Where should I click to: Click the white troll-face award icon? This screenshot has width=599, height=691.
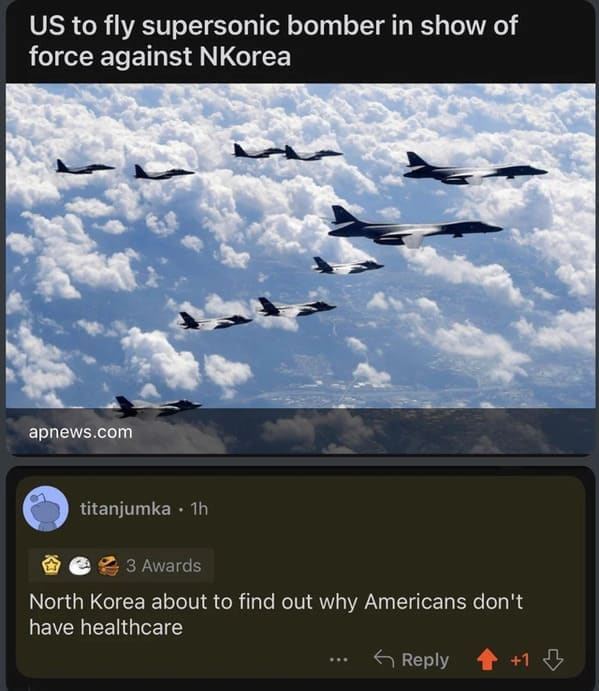pos(80,566)
